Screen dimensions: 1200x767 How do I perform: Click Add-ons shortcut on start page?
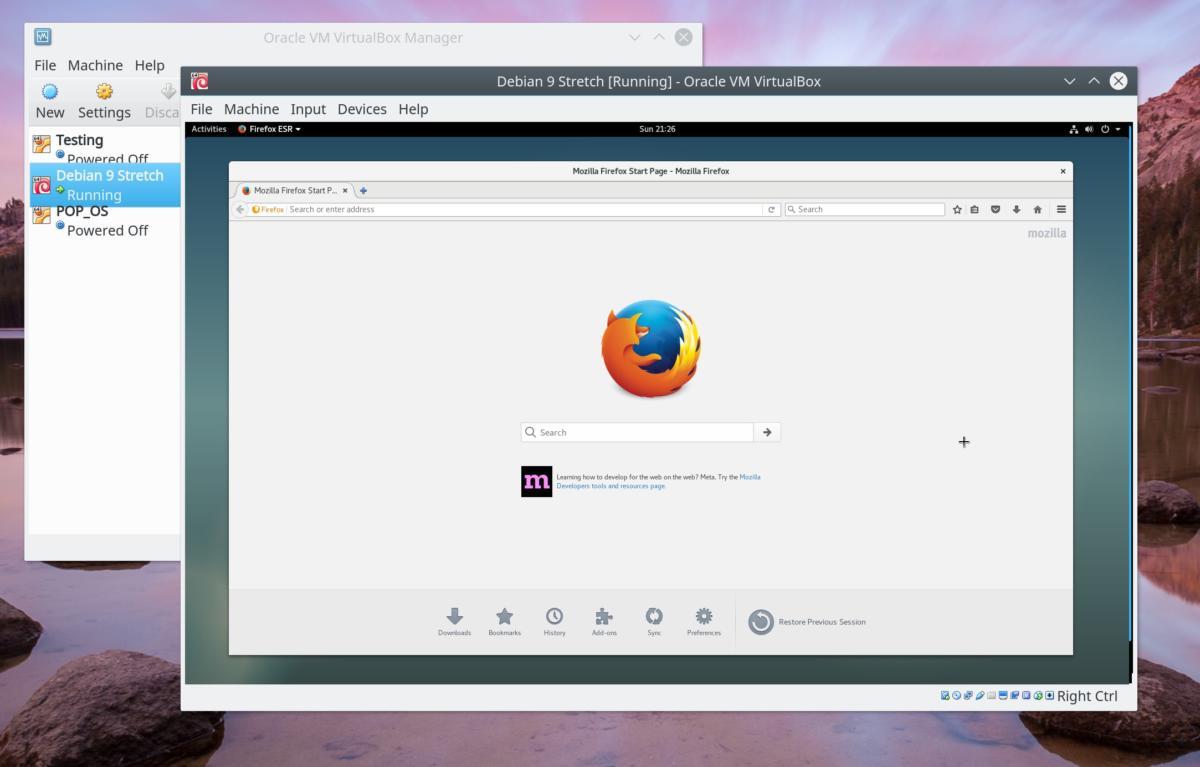[604, 621]
